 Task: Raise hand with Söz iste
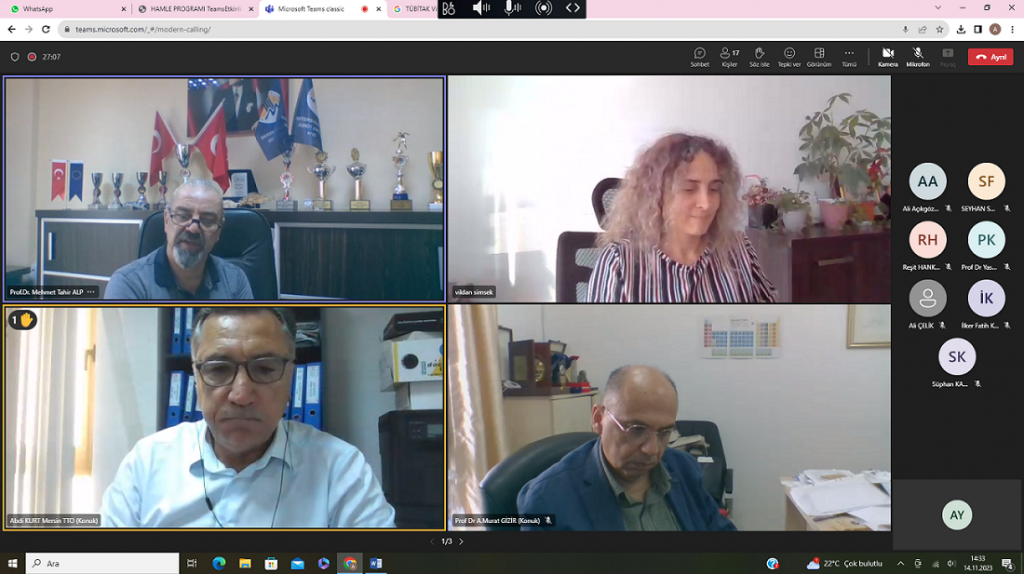(759, 56)
